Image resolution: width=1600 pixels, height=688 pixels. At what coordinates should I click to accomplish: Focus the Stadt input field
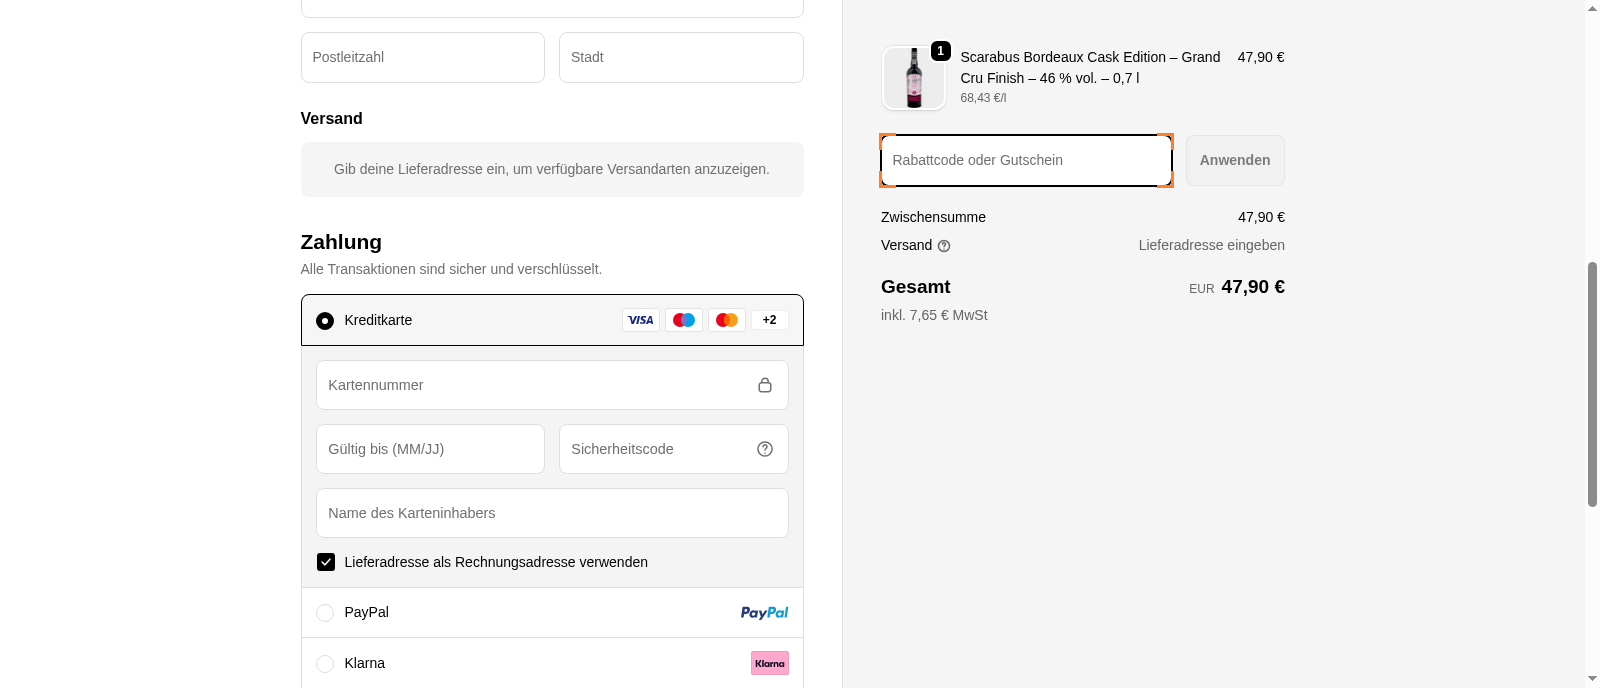point(680,57)
